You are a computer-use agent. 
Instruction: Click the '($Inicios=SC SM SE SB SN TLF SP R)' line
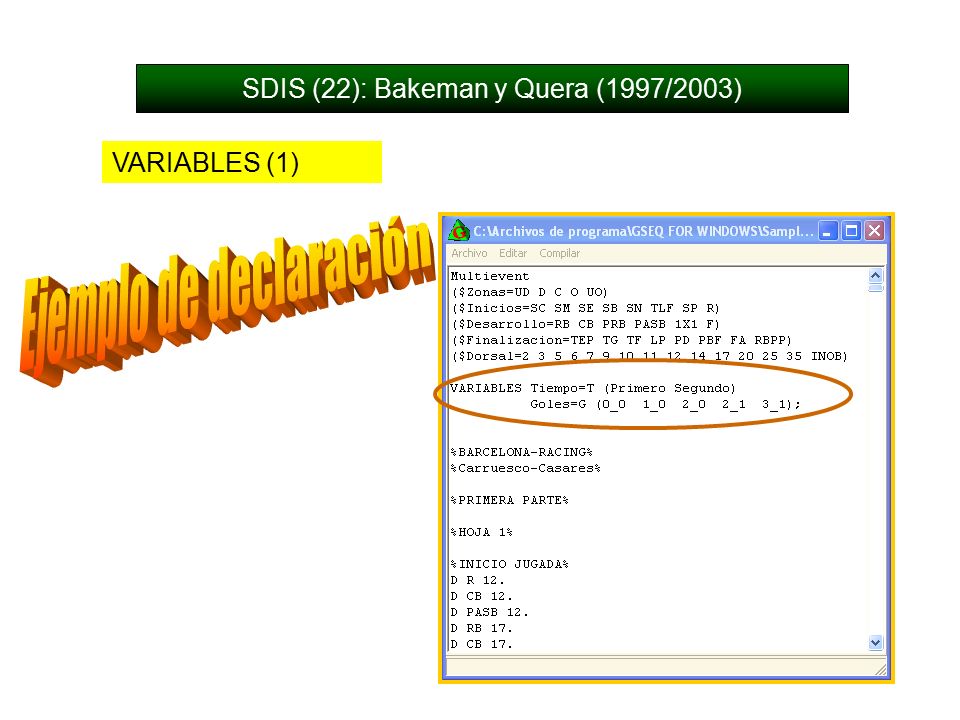[585, 308]
